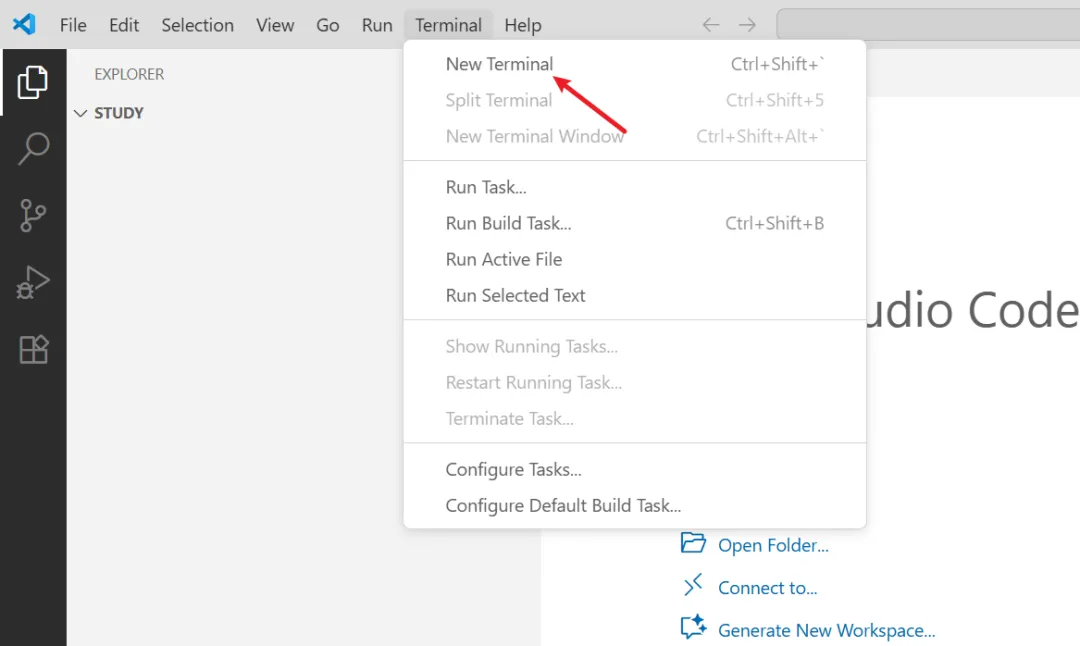Click Generate New Workspace... link
Image resolution: width=1080 pixels, height=646 pixels.
[826, 630]
